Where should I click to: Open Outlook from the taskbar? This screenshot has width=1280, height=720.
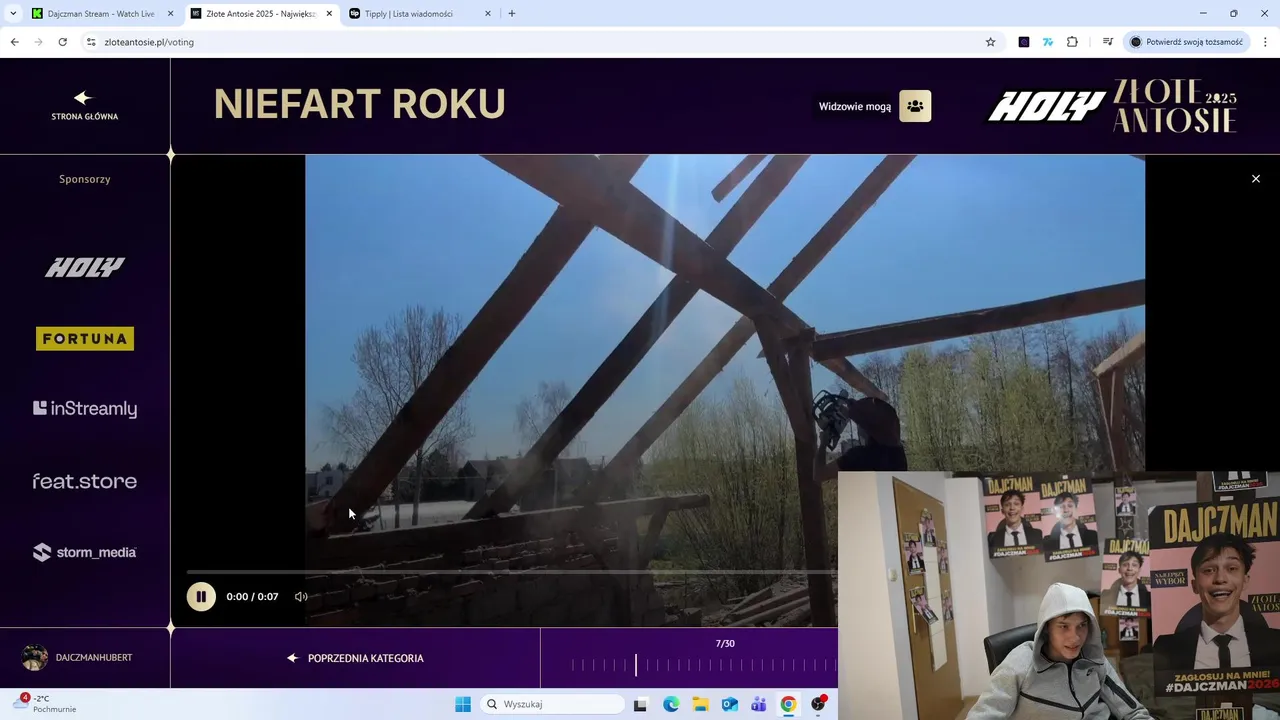point(730,704)
